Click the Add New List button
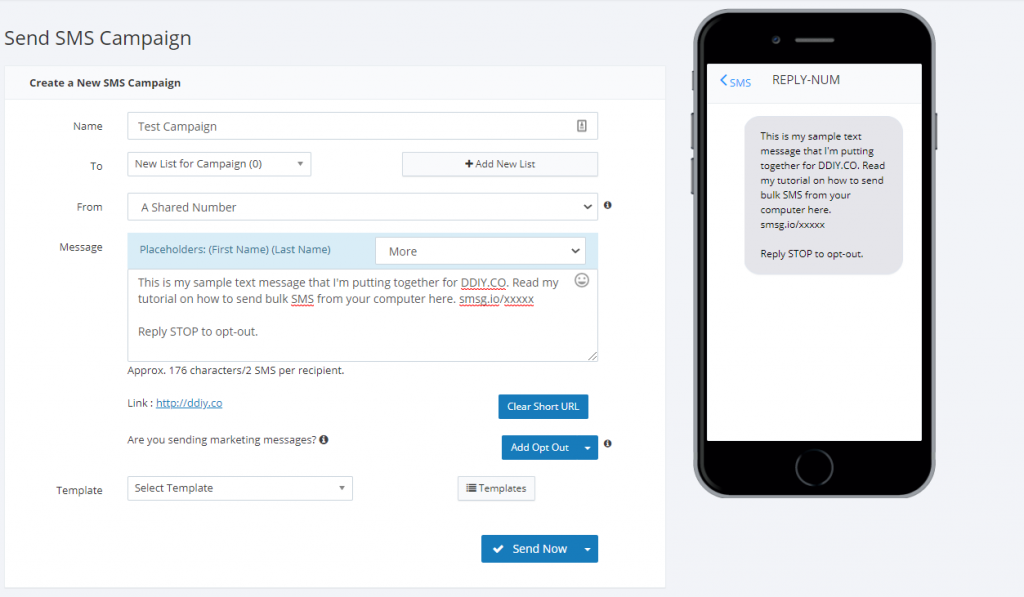The width and height of the screenshot is (1024, 597). (499, 164)
